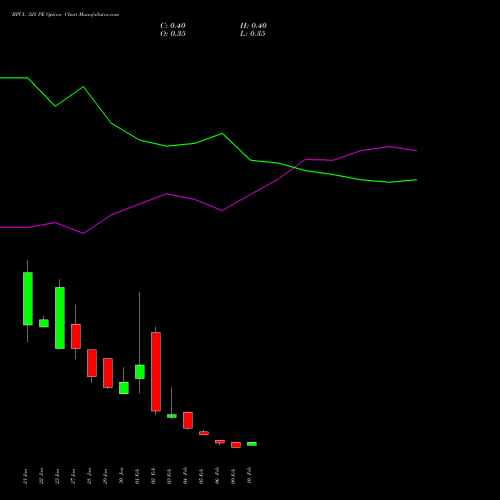Select the red candle above 27 Jan

76,336
